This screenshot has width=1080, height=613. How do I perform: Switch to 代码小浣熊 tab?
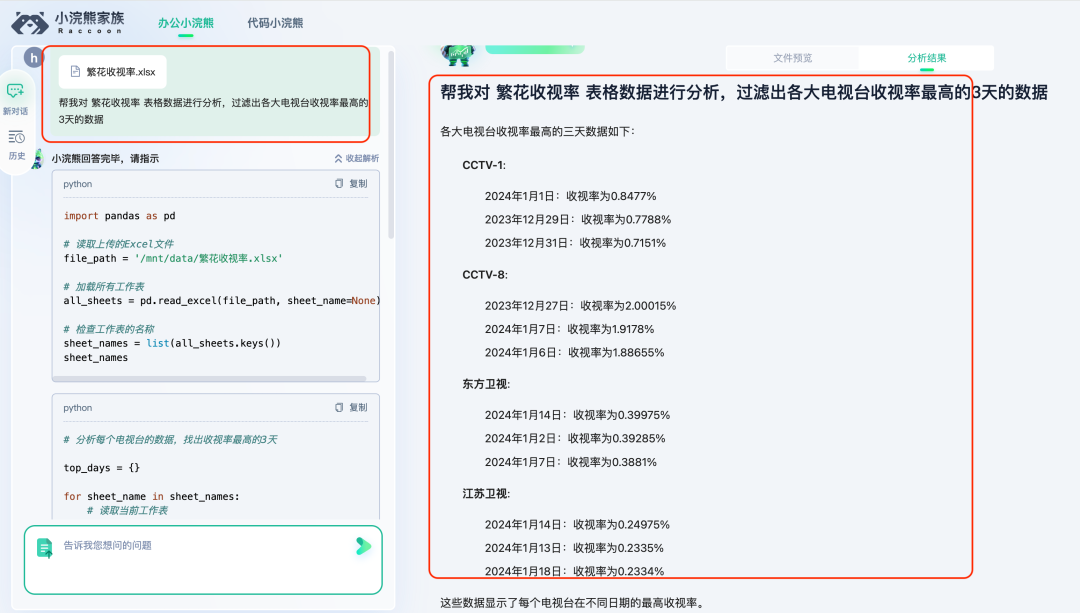coord(275,23)
